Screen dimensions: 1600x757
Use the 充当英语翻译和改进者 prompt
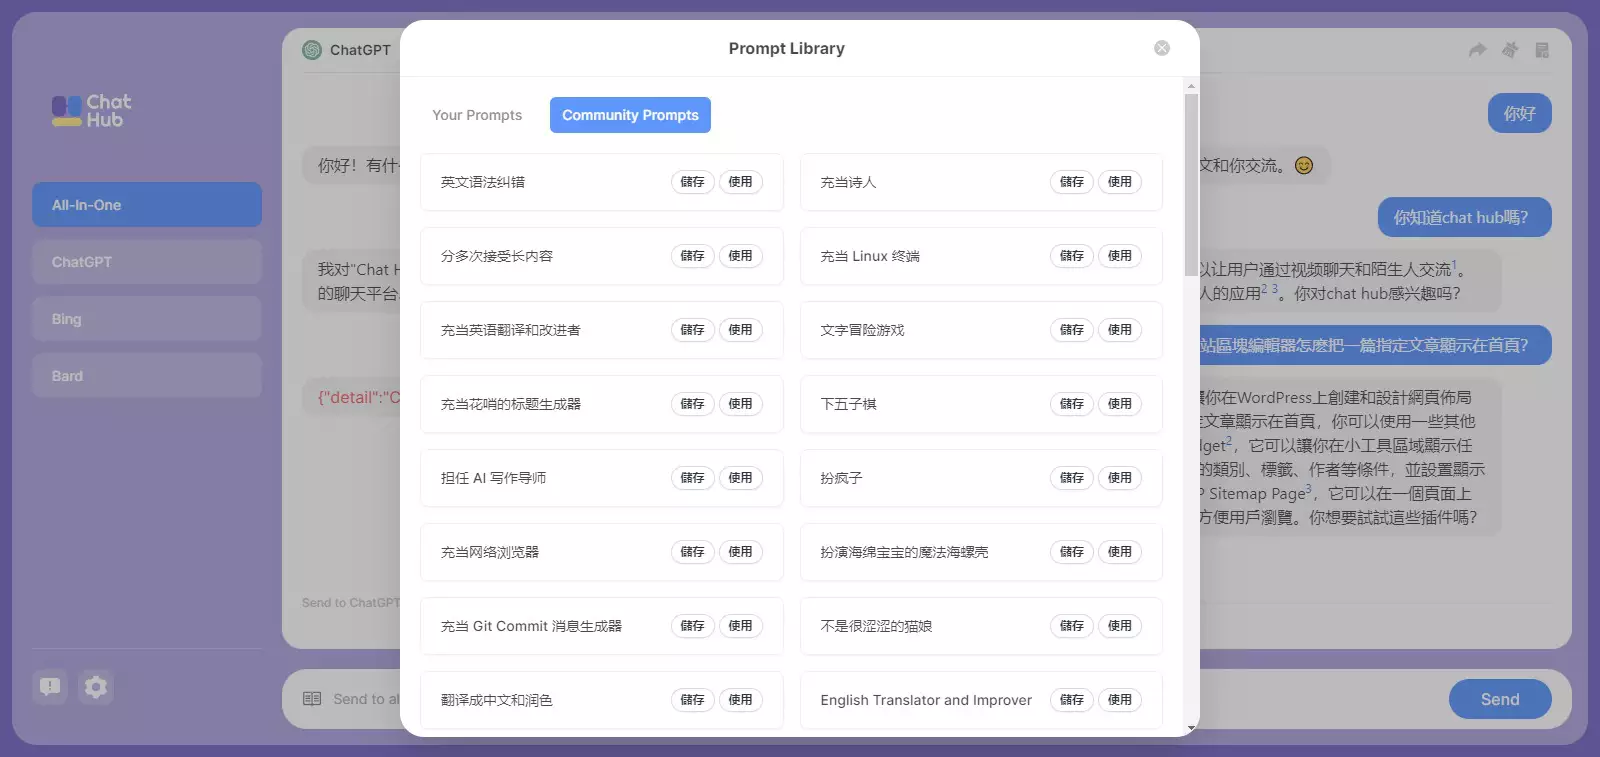tap(740, 330)
